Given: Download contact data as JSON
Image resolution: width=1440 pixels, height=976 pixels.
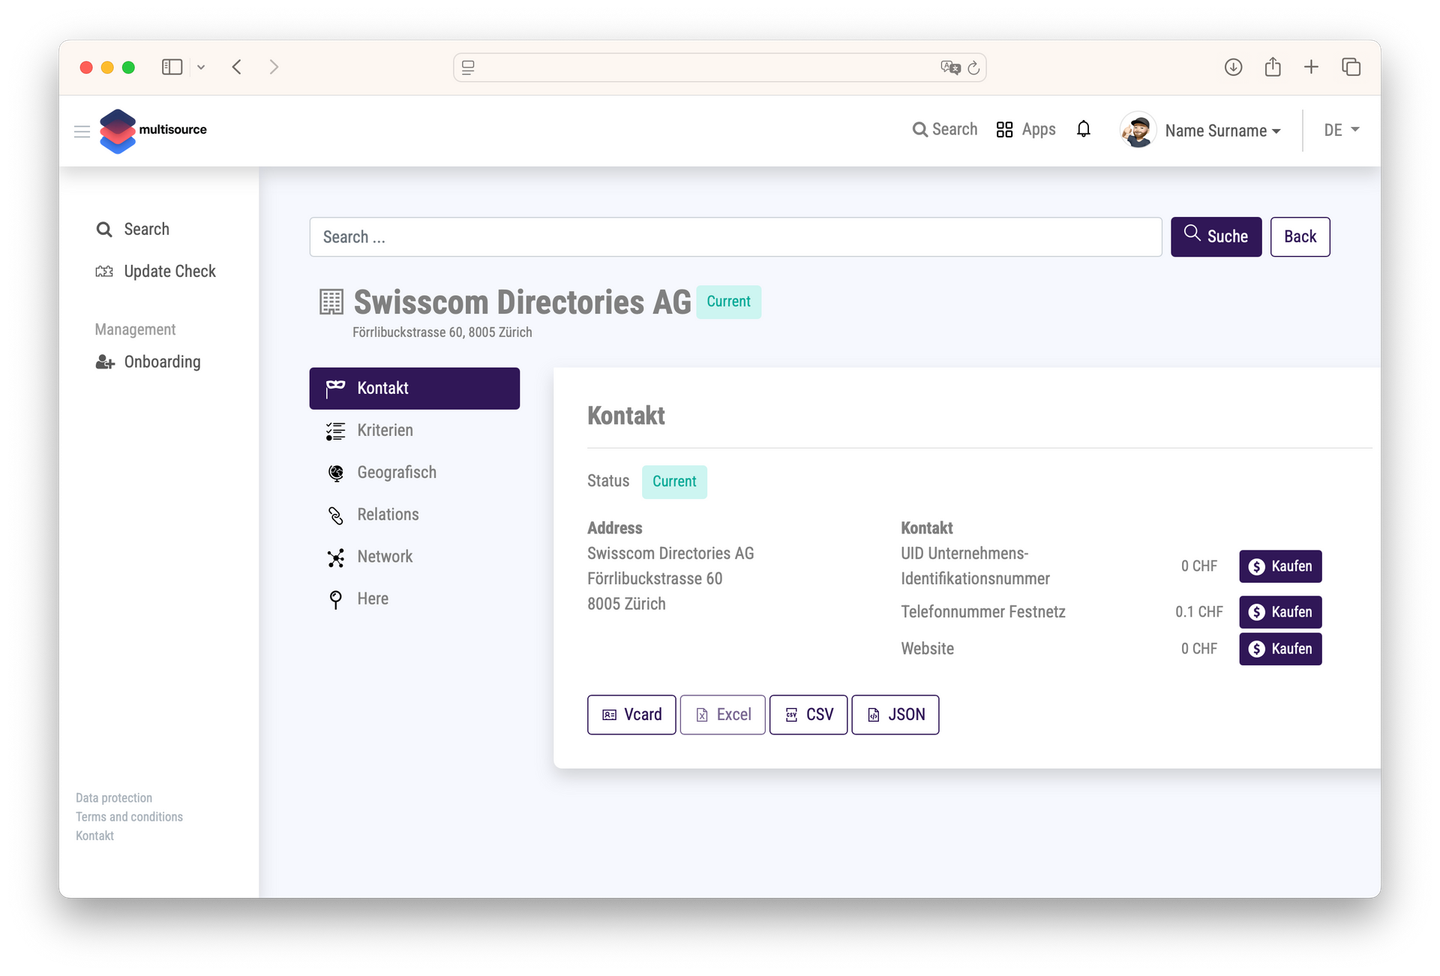Looking at the screenshot, I should (895, 714).
